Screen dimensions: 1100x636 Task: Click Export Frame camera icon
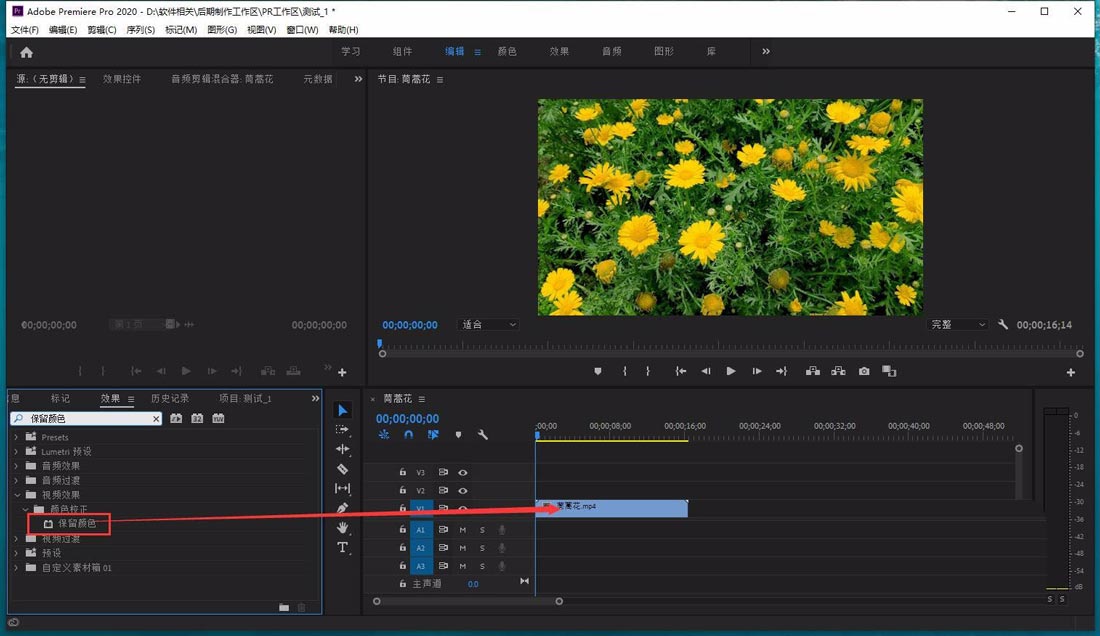[863, 371]
